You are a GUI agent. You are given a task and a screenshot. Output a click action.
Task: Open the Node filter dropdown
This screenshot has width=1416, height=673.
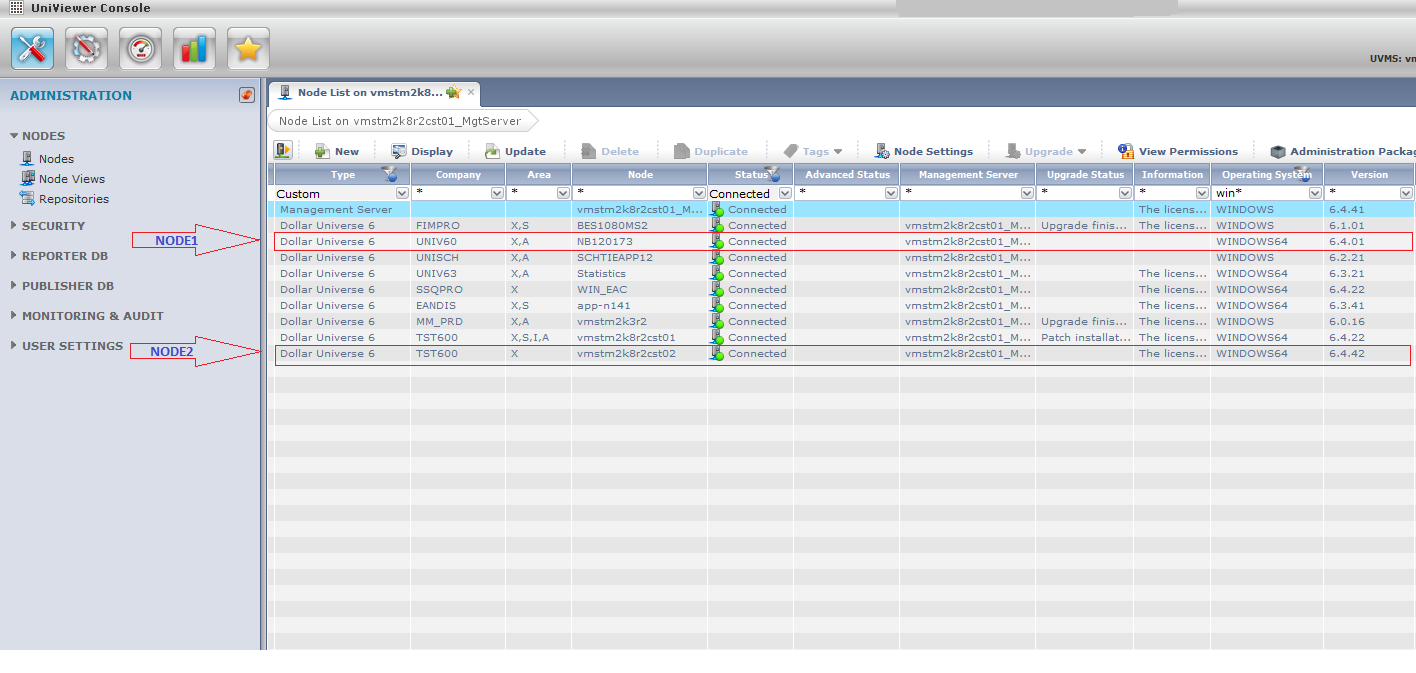699,193
